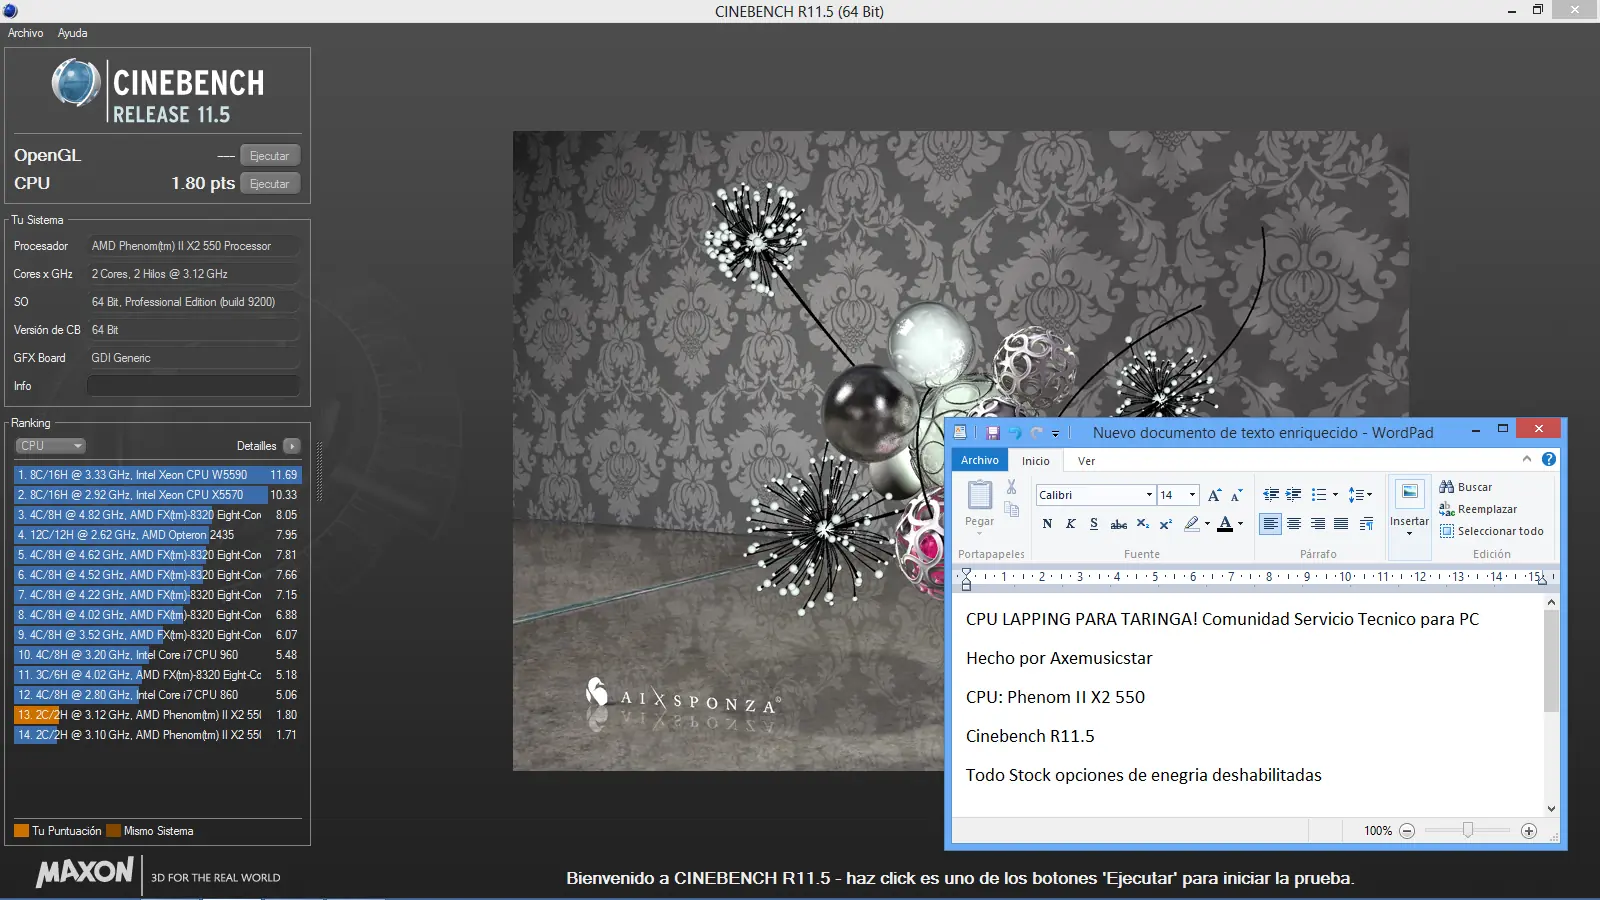Expand the Detalles arrow in the Ranking panel
This screenshot has height=900, width=1600.
click(x=292, y=446)
